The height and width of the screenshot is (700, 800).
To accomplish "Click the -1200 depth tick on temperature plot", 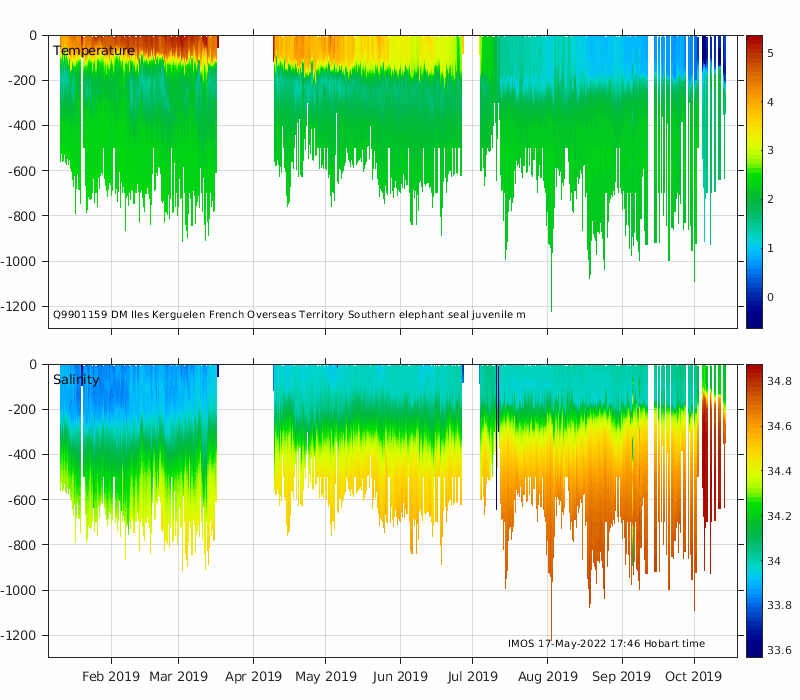I will pos(18,307).
